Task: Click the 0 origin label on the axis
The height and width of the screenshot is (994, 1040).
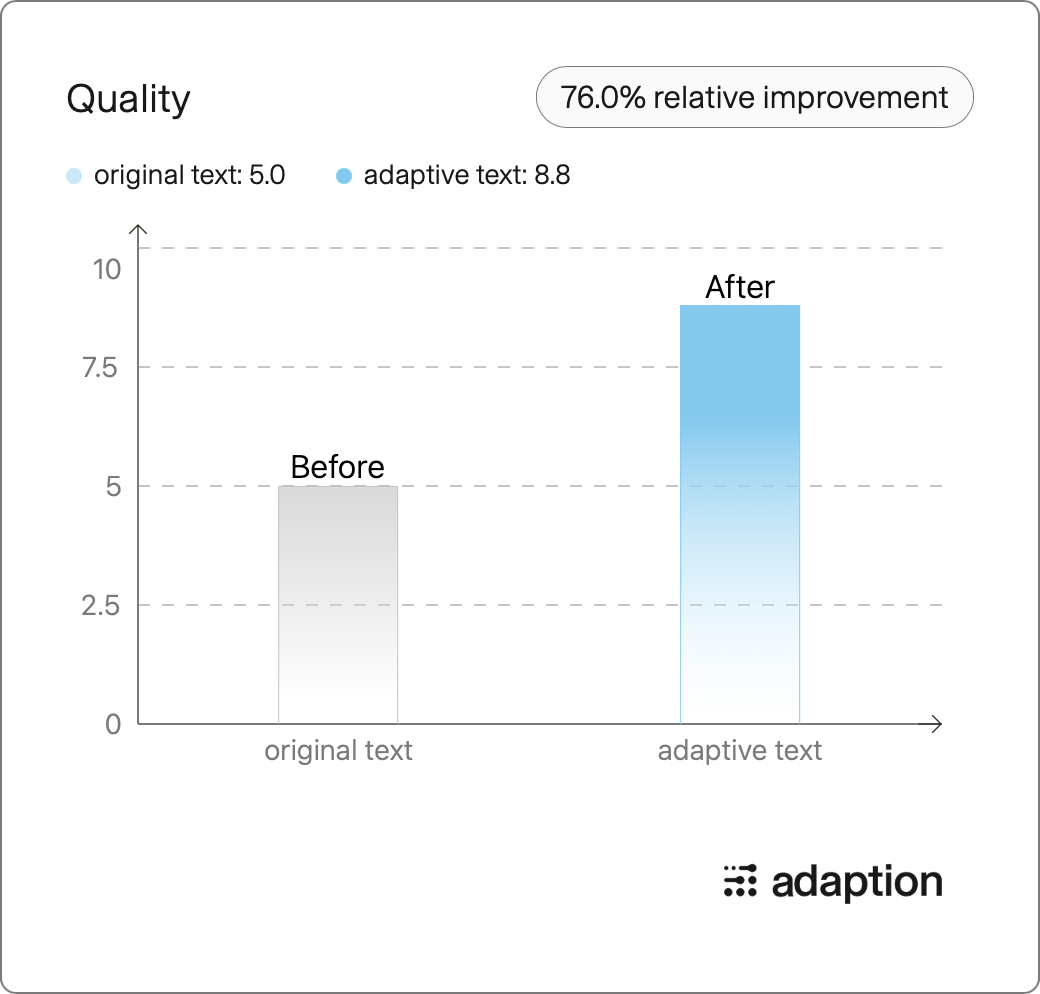Action: 113,724
